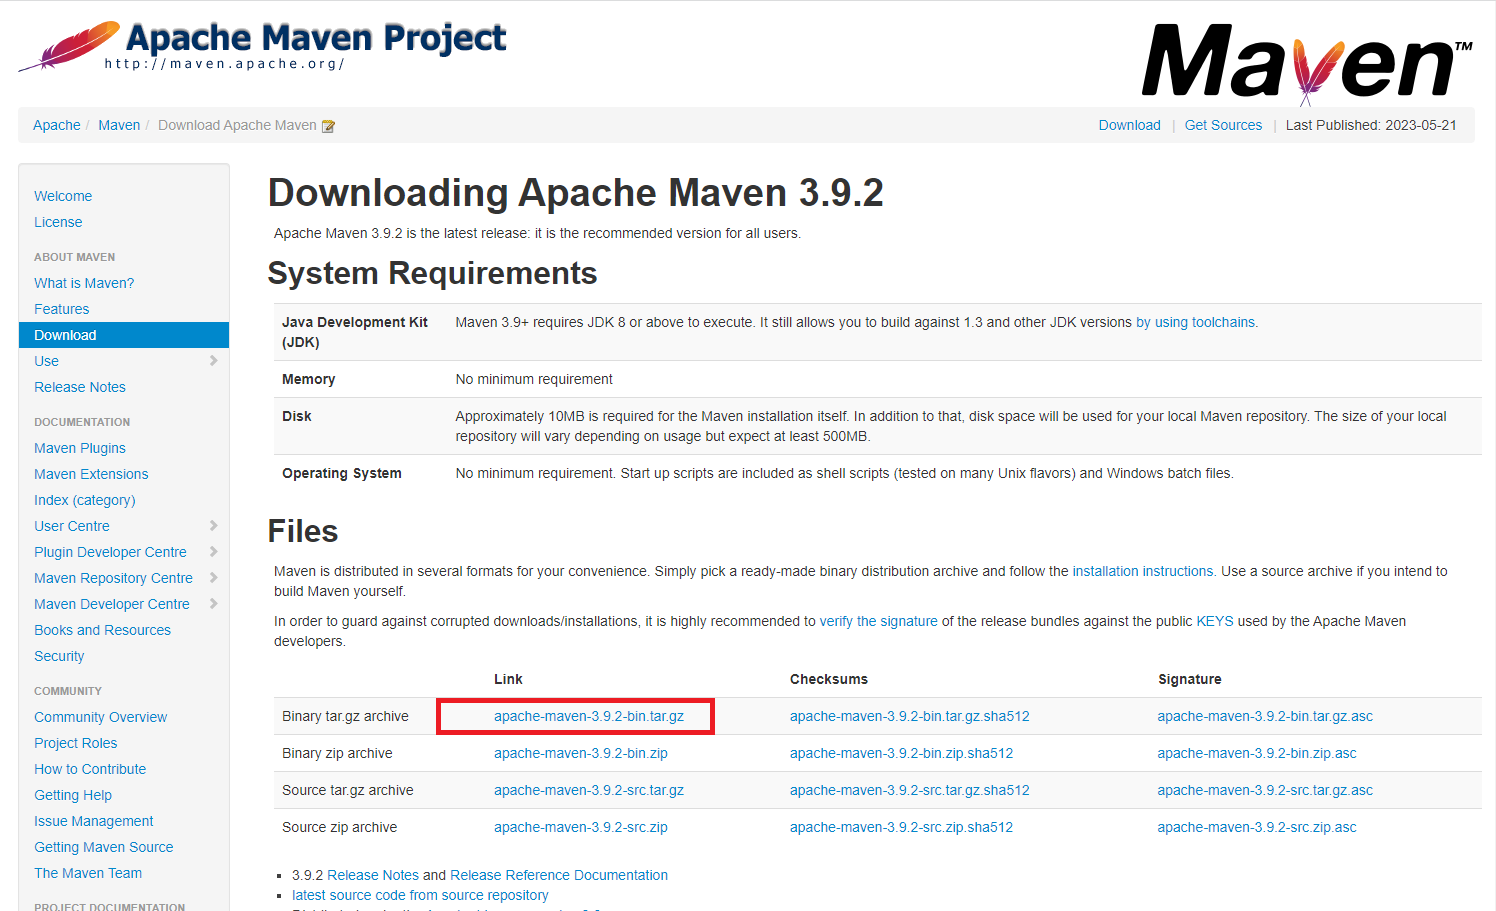Download apache-maven-3.9.2-bin.zip
The image size is (1496, 911).
pyautogui.click(x=581, y=753)
